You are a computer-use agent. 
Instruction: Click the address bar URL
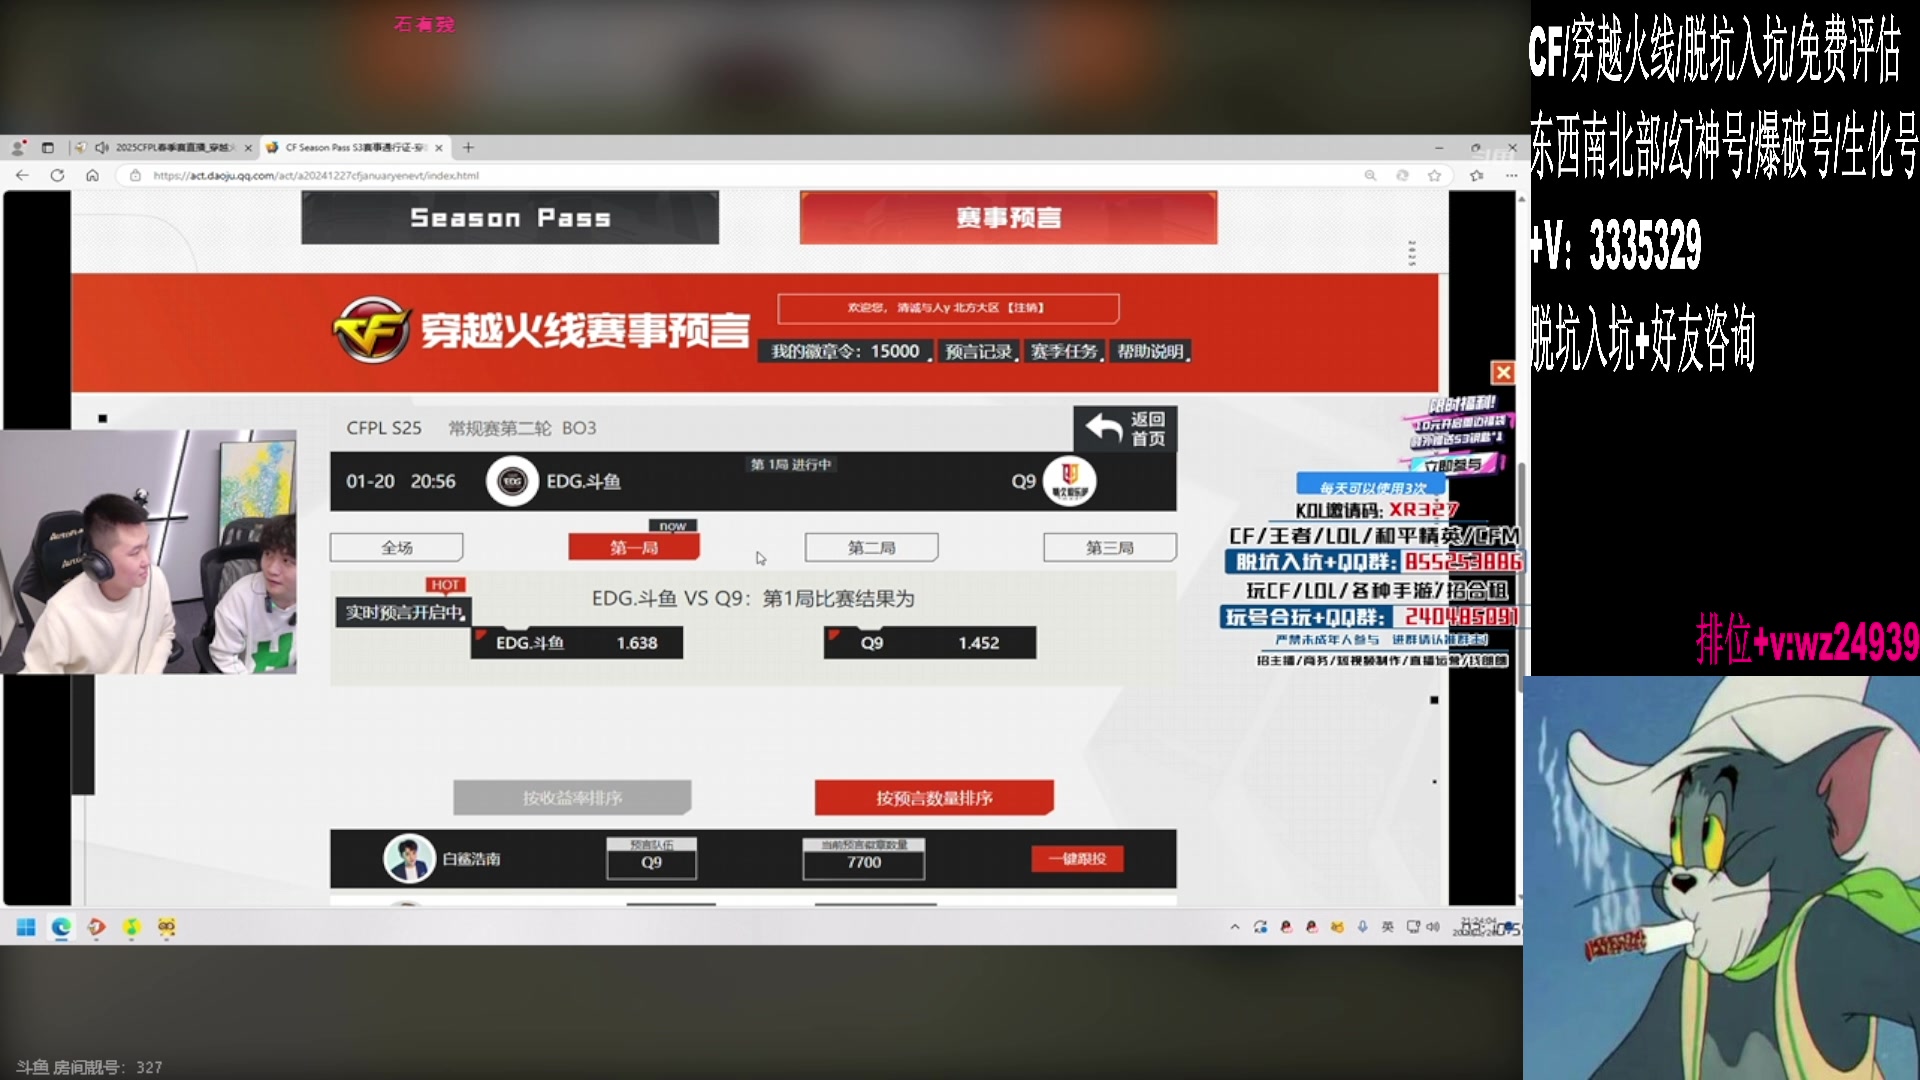pos(316,175)
